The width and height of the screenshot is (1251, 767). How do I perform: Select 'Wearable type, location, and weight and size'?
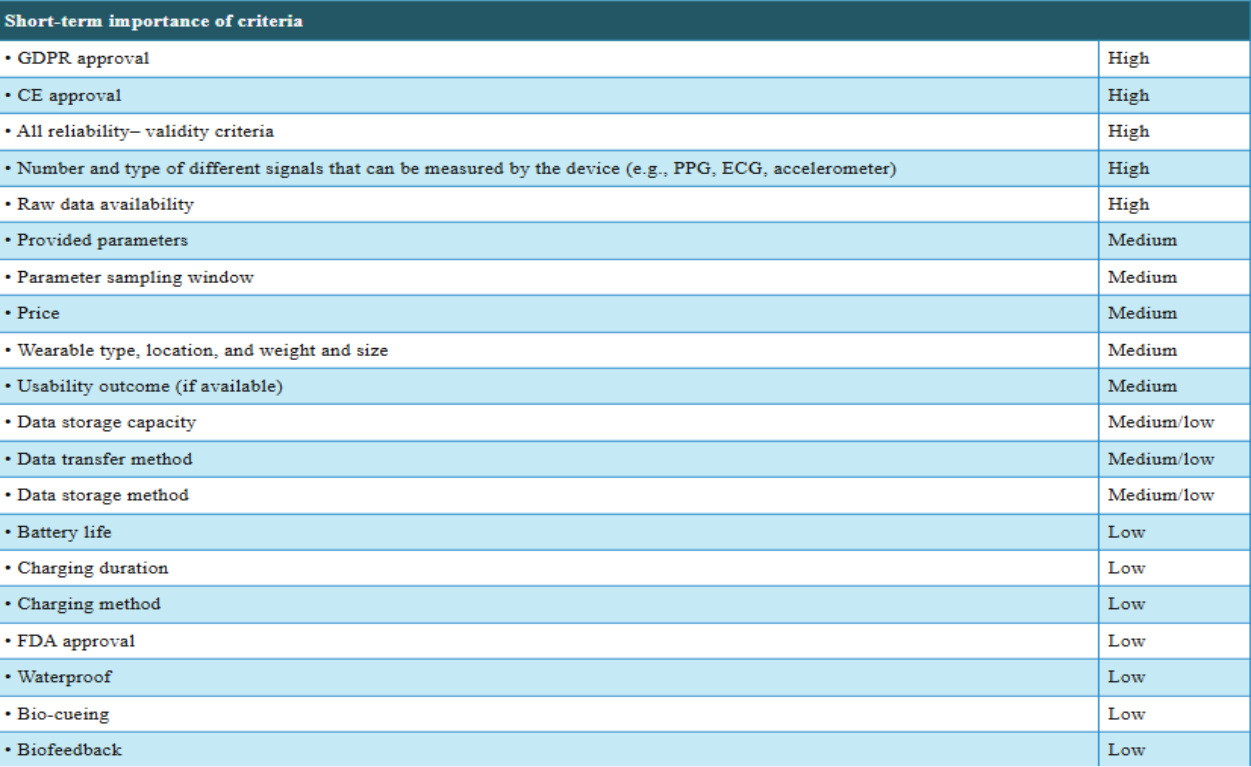[202, 350]
